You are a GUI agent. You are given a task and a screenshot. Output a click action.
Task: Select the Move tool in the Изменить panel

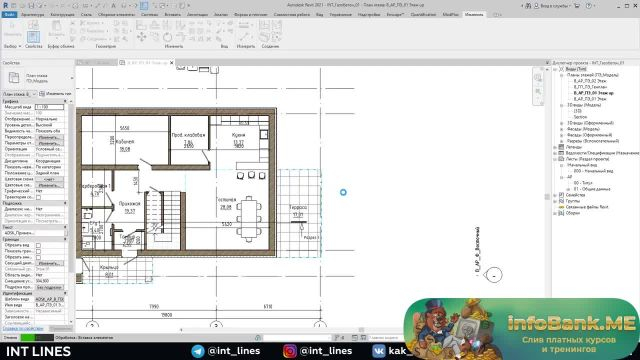(142, 37)
